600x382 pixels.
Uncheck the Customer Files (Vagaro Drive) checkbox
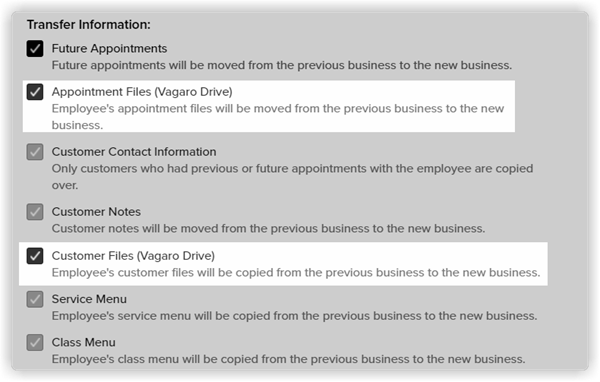coord(35,256)
